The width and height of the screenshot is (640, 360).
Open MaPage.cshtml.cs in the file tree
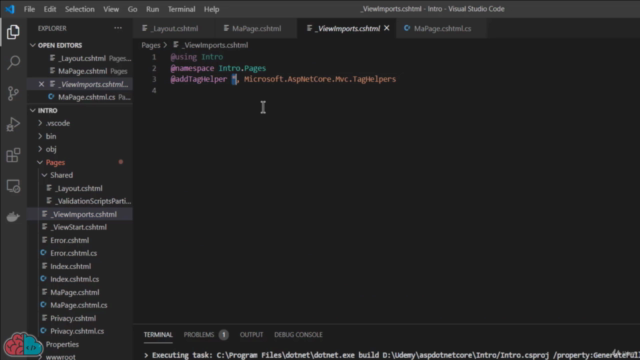[80, 305]
